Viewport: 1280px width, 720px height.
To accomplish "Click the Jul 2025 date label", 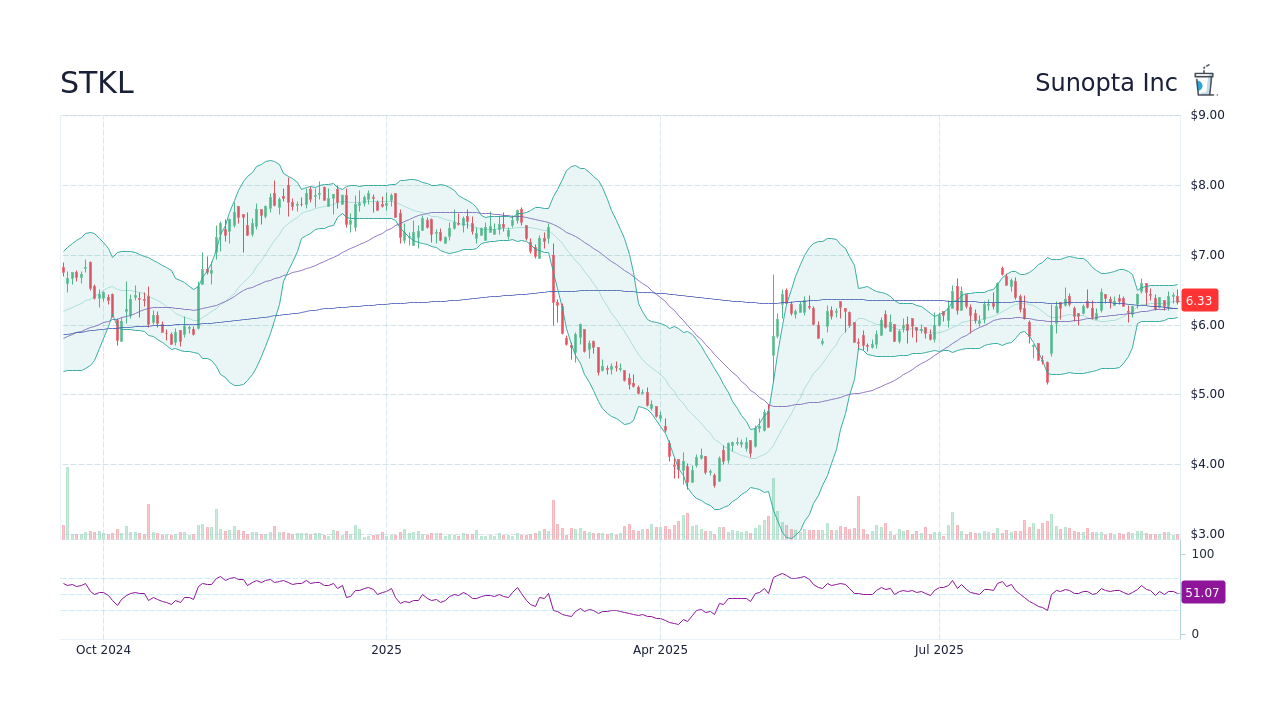I will [938, 649].
